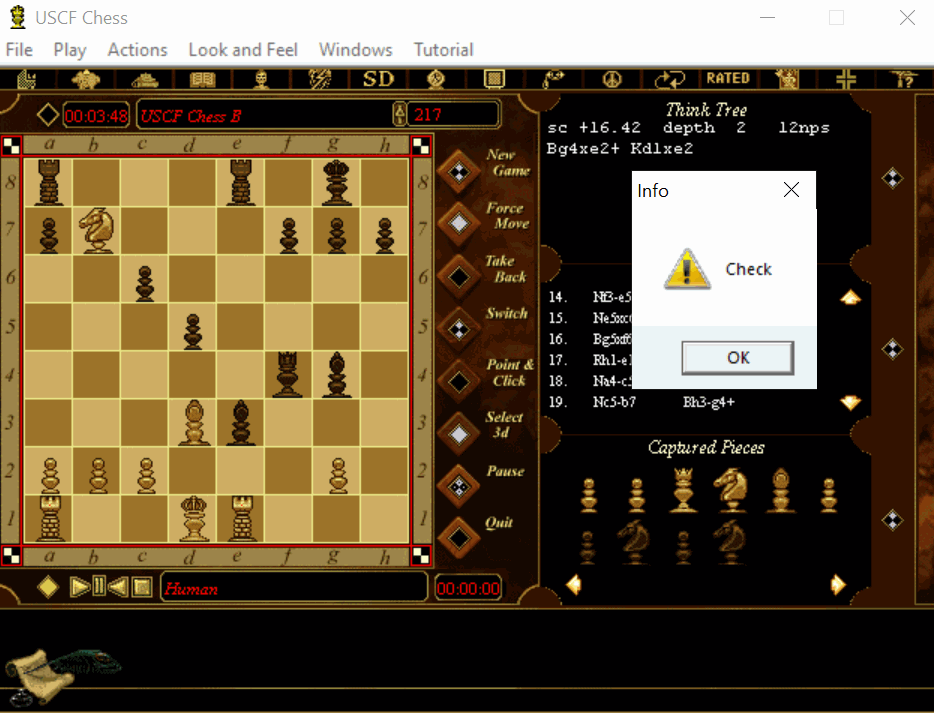Click the rewind arrow below the board
Viewport: 934px width, 713px height.
click(118, 587)
